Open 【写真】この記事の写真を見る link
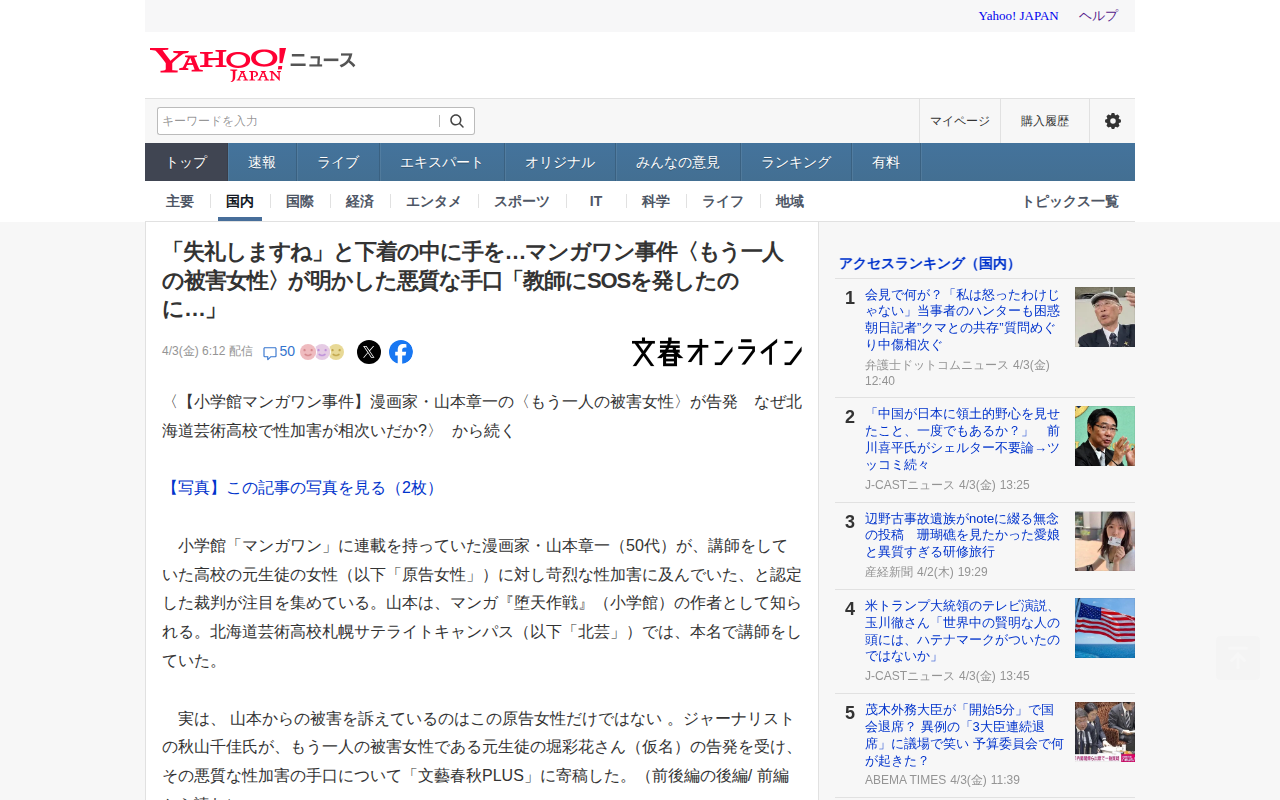The height and width of the screenshot is (800, 1280). (302, 488)
